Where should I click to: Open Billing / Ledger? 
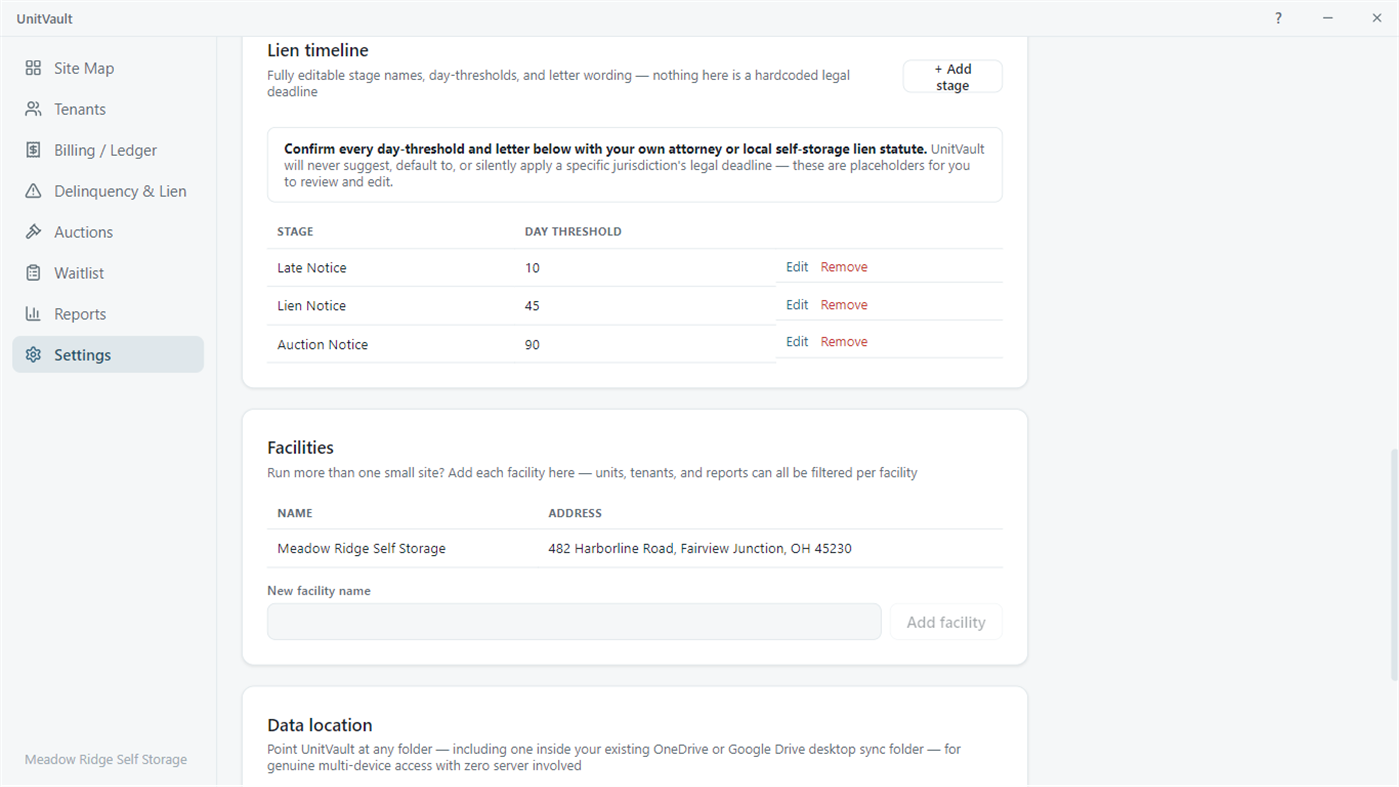108,150
